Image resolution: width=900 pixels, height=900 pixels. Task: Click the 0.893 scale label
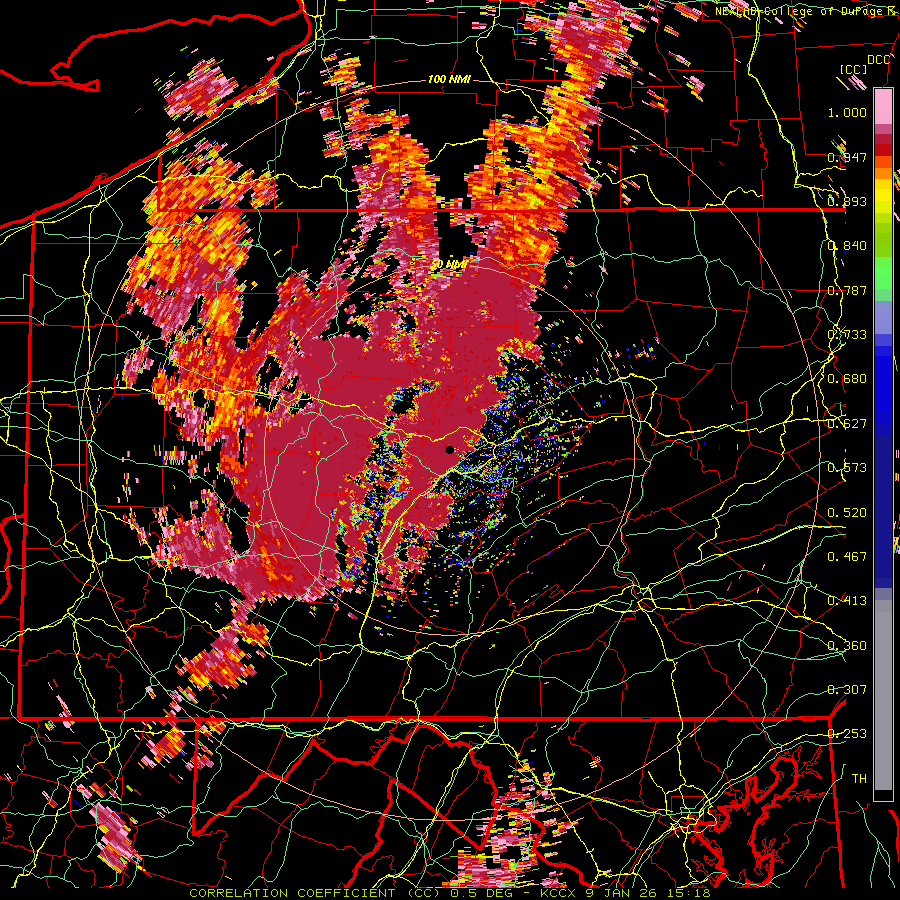tap(847, 201)
